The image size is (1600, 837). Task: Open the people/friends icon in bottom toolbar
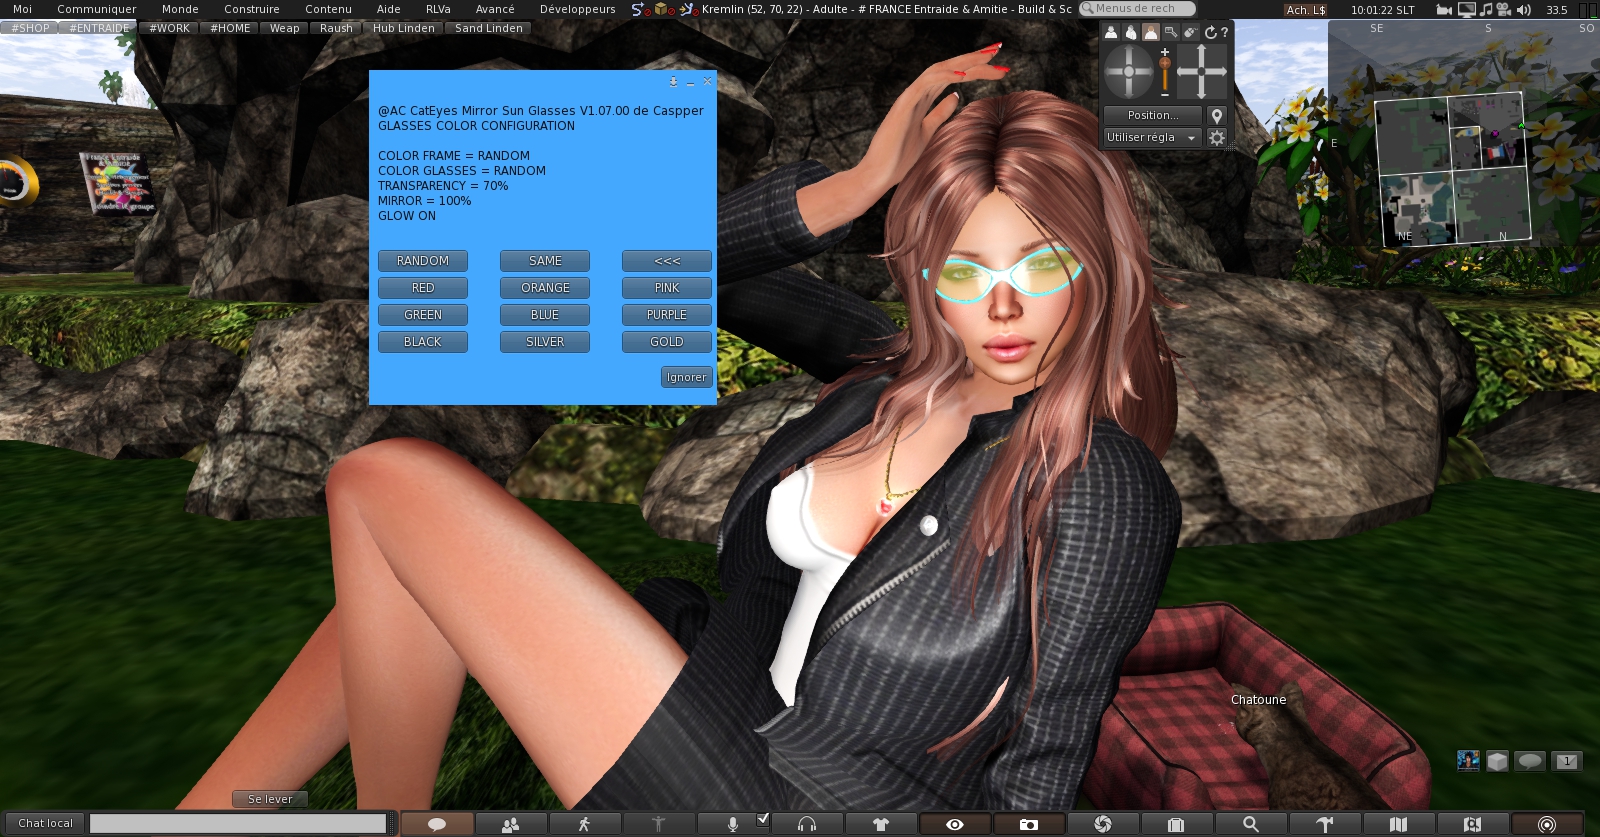point(510,824)
